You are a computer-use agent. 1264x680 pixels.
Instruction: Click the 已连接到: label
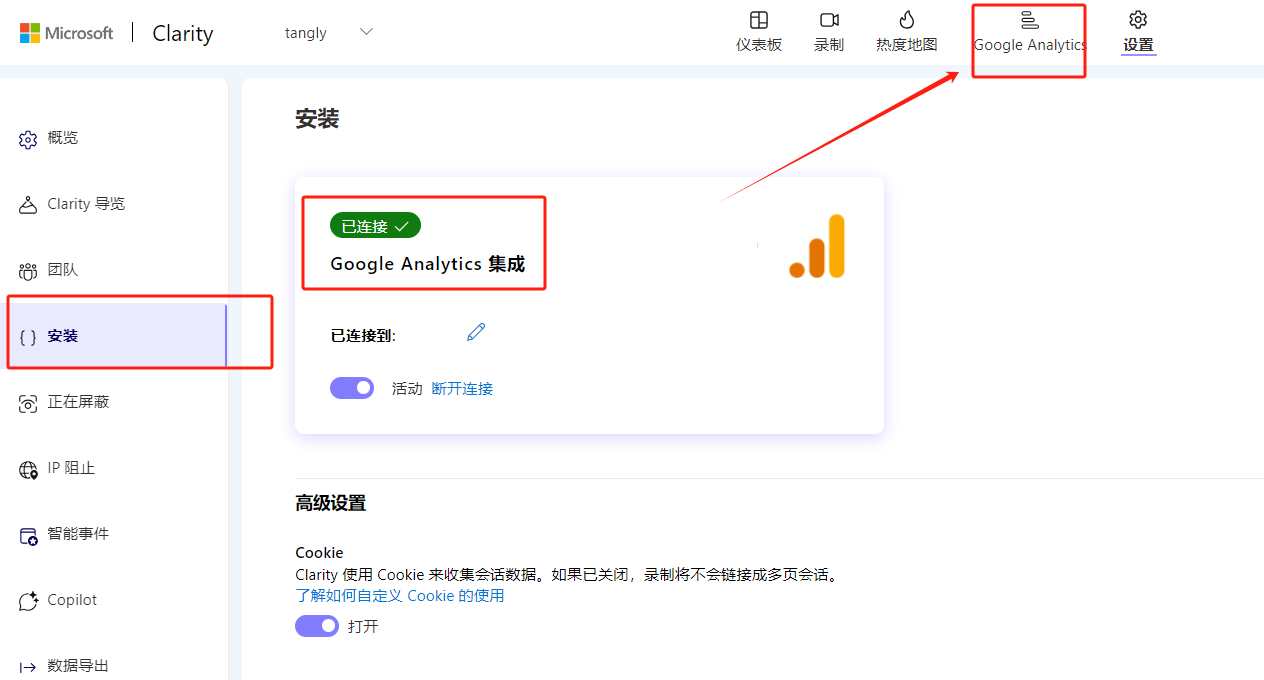pos(363,336)
